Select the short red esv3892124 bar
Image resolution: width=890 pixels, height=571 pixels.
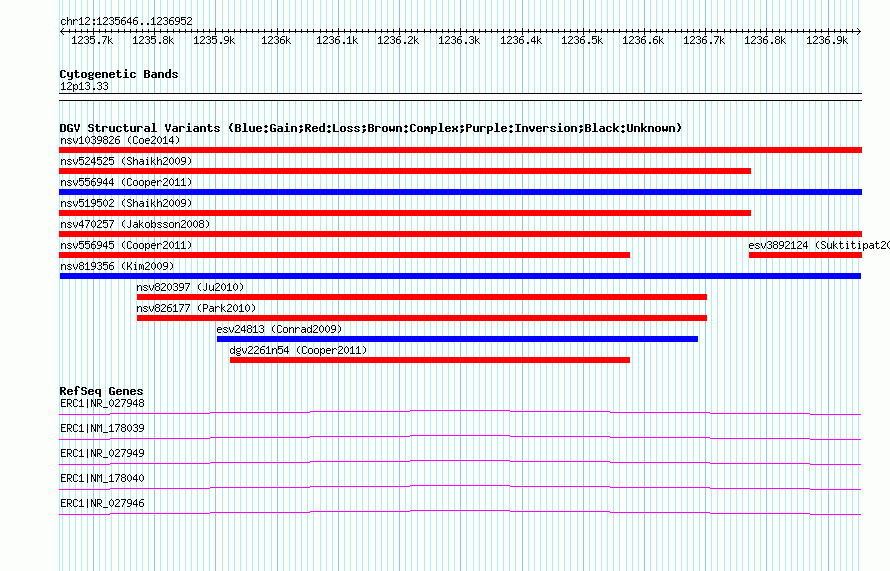pyautogui.click(x=805, y=255)
